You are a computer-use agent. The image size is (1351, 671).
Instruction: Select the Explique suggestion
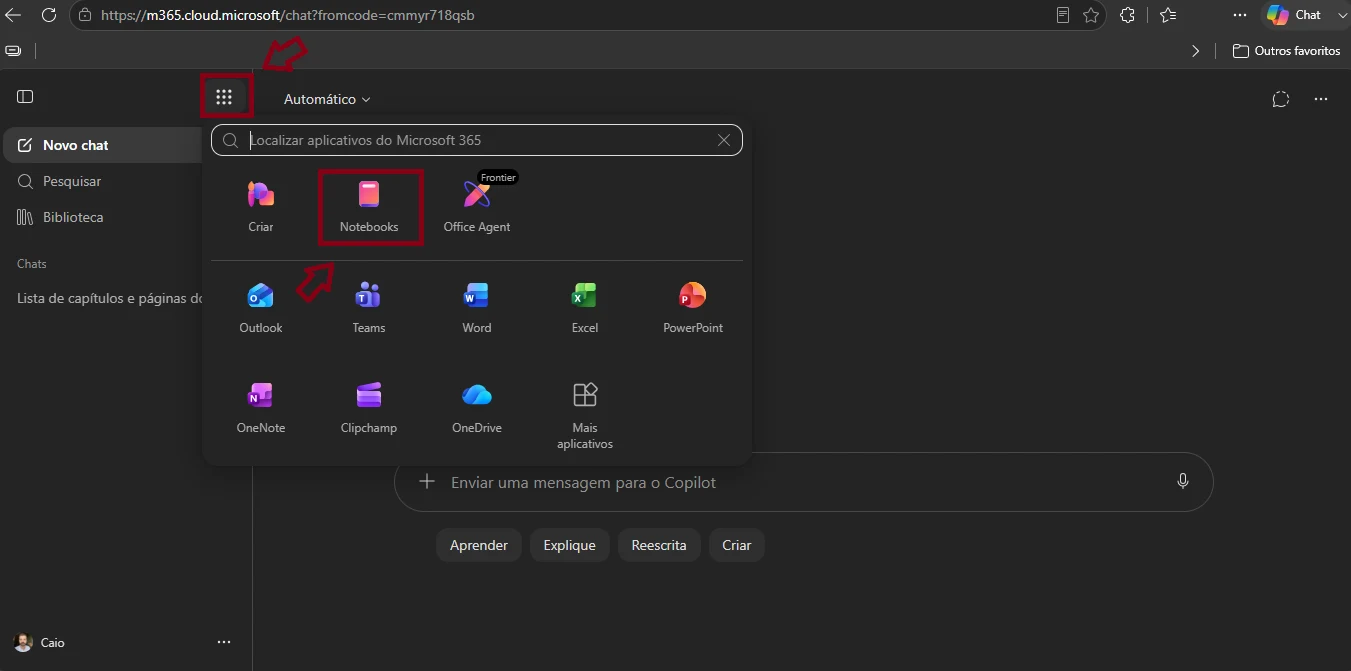[x=570, y=545]
